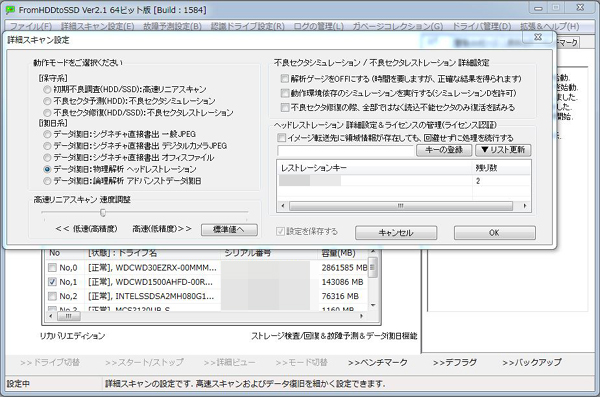The height and width of the screenshot is (397, 600).
Task: Click 標準値へ reset button
Action: point(229,230)
